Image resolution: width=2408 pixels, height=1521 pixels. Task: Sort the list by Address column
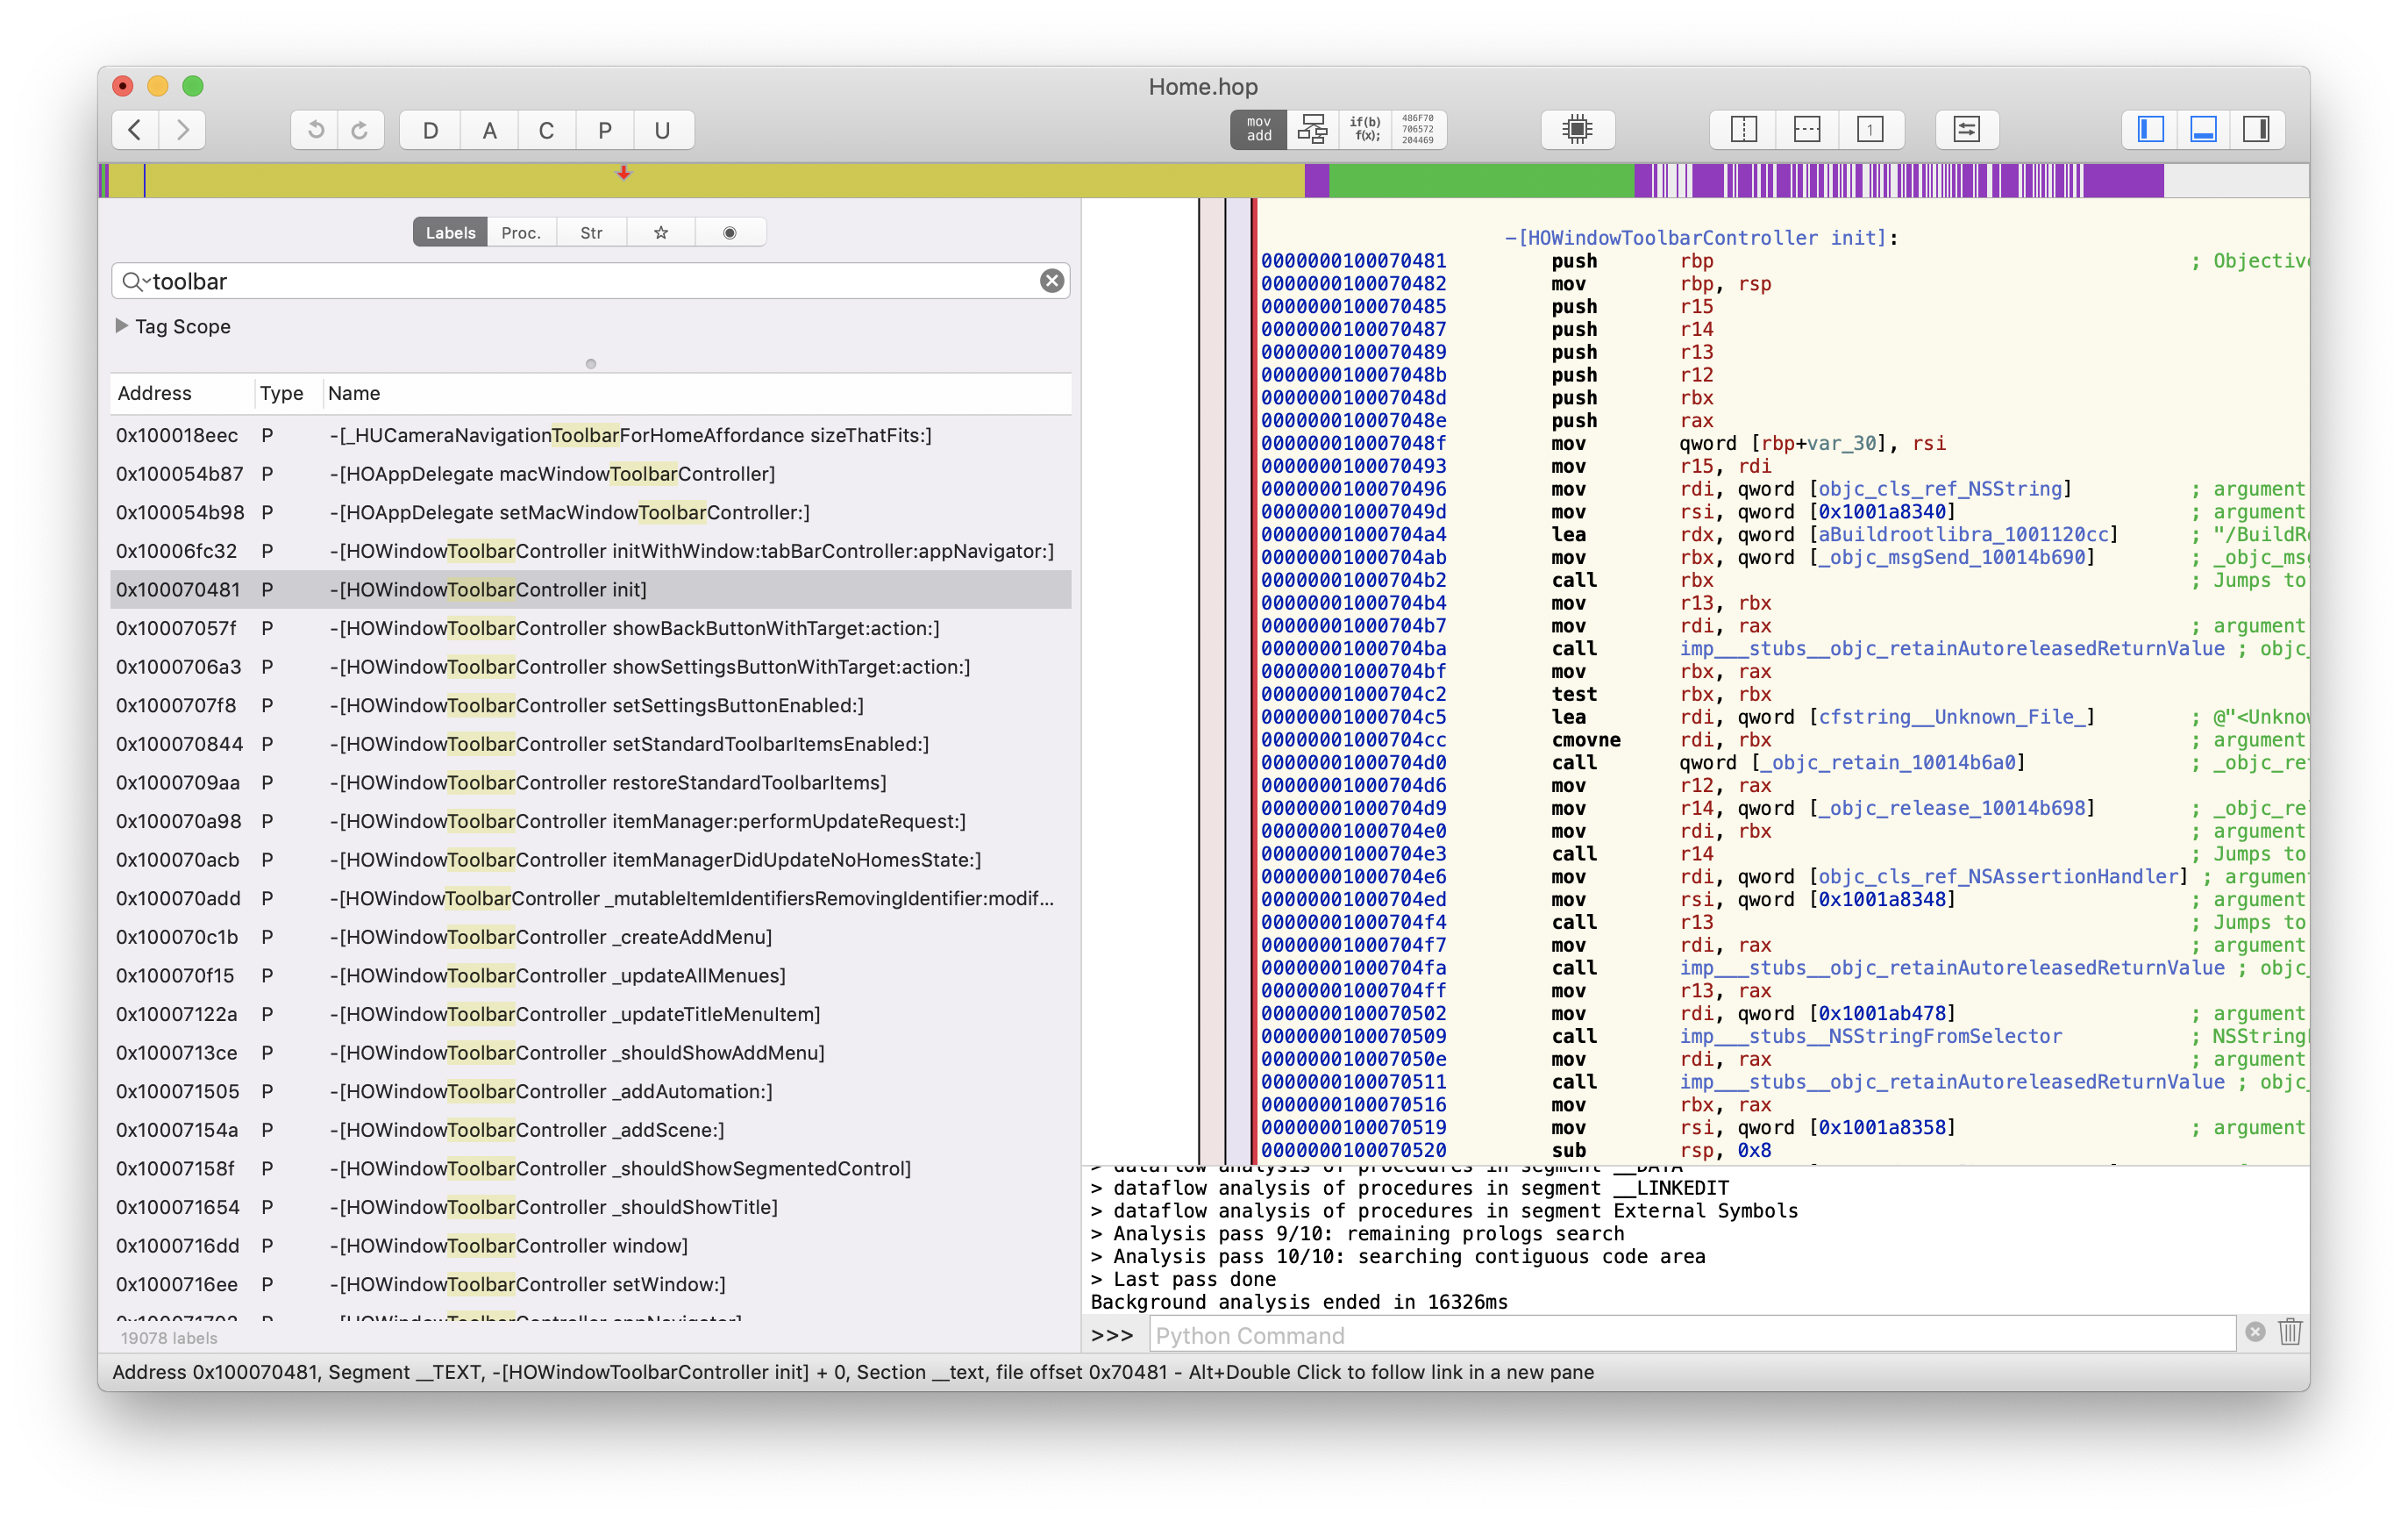155,393
